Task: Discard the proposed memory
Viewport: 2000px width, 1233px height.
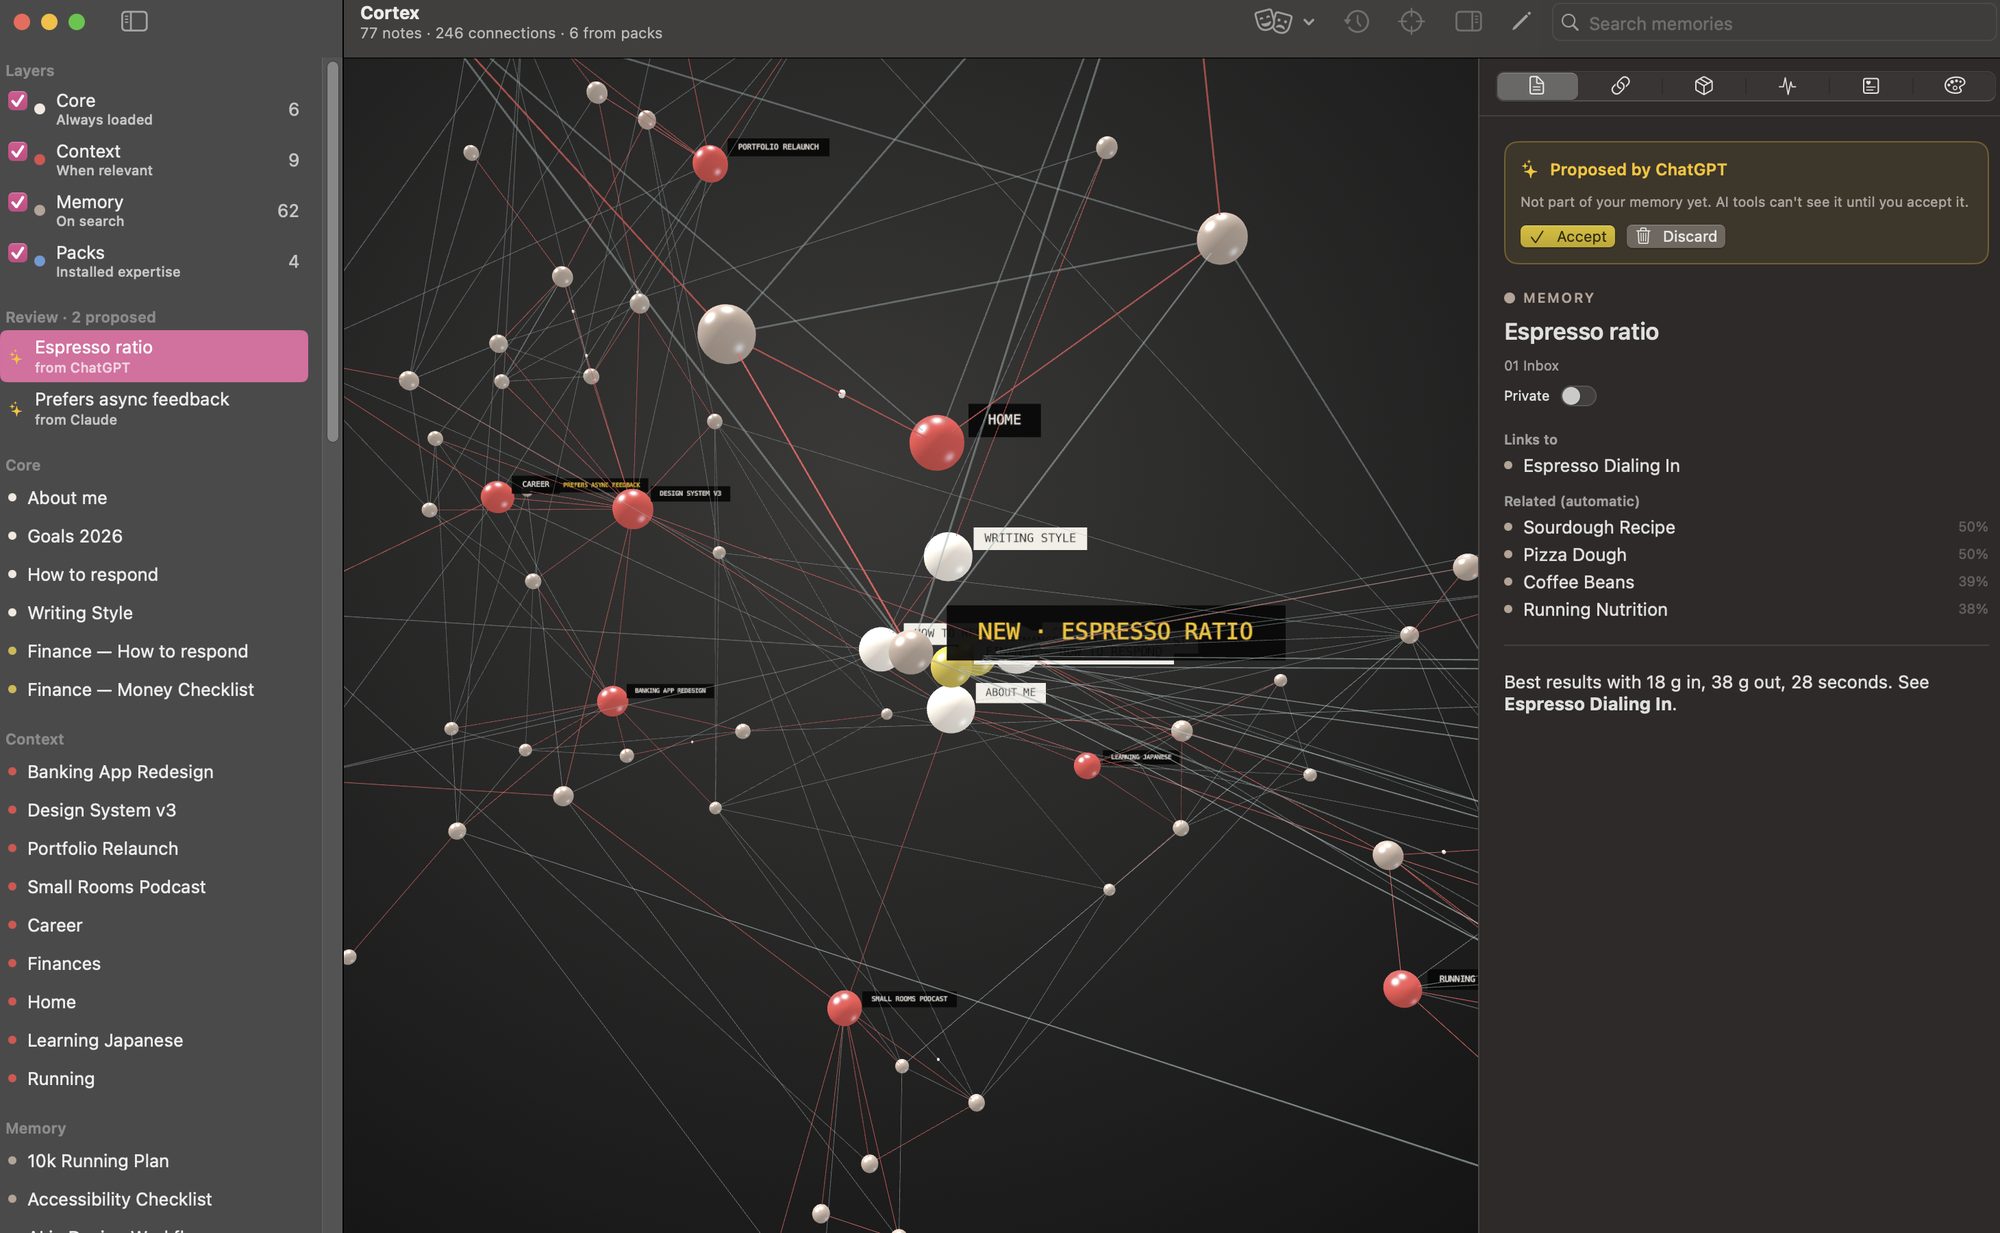Action: click(x=1675, y=236)
